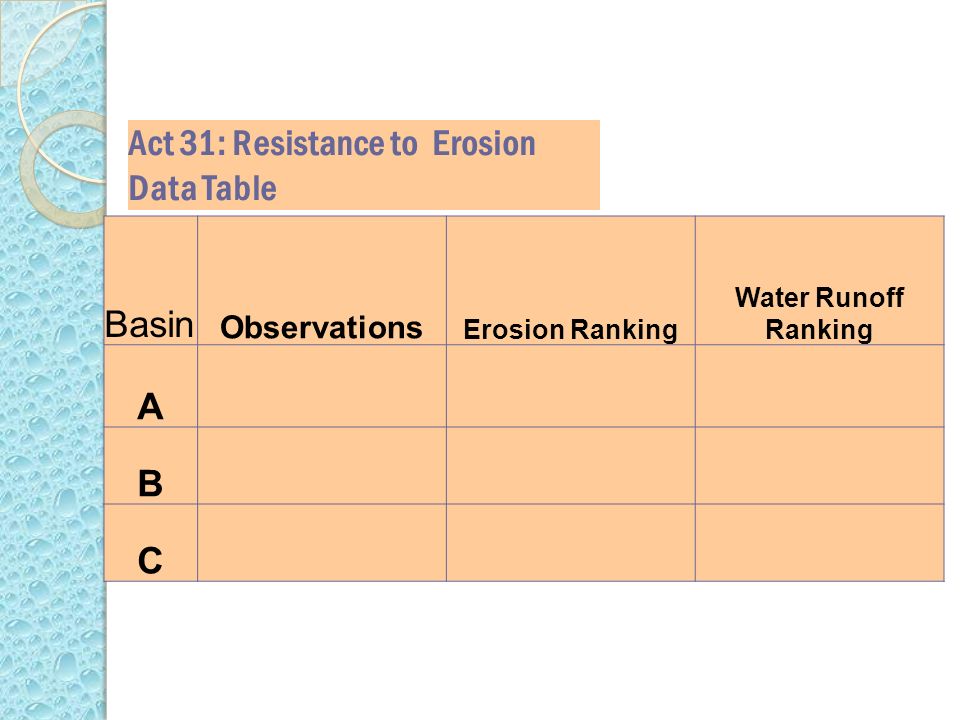Click Water Runoff Ranking cell for Basin A
This screenshot has height=720, width=960.
point(820,386)
